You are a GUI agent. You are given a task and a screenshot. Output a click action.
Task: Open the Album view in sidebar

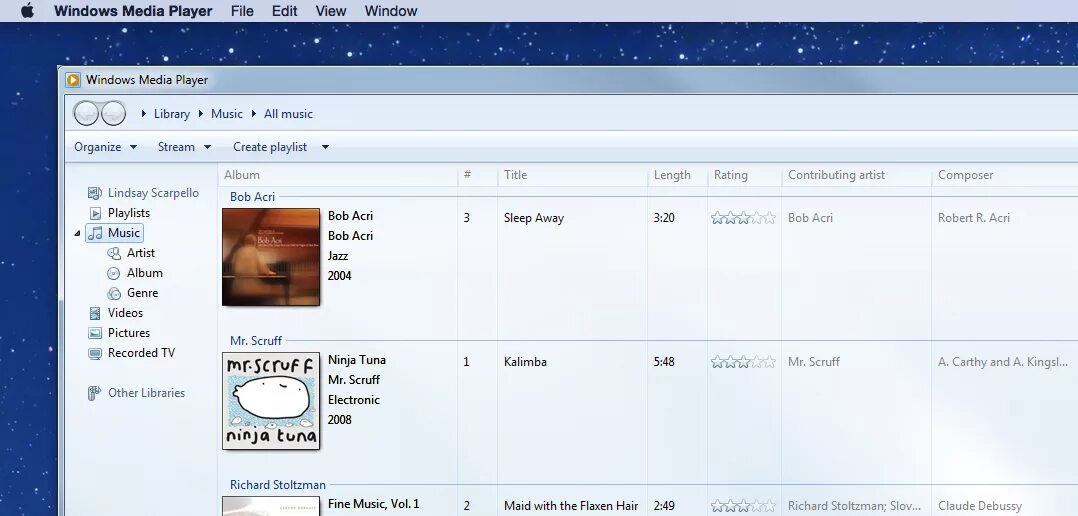[145, 273]
